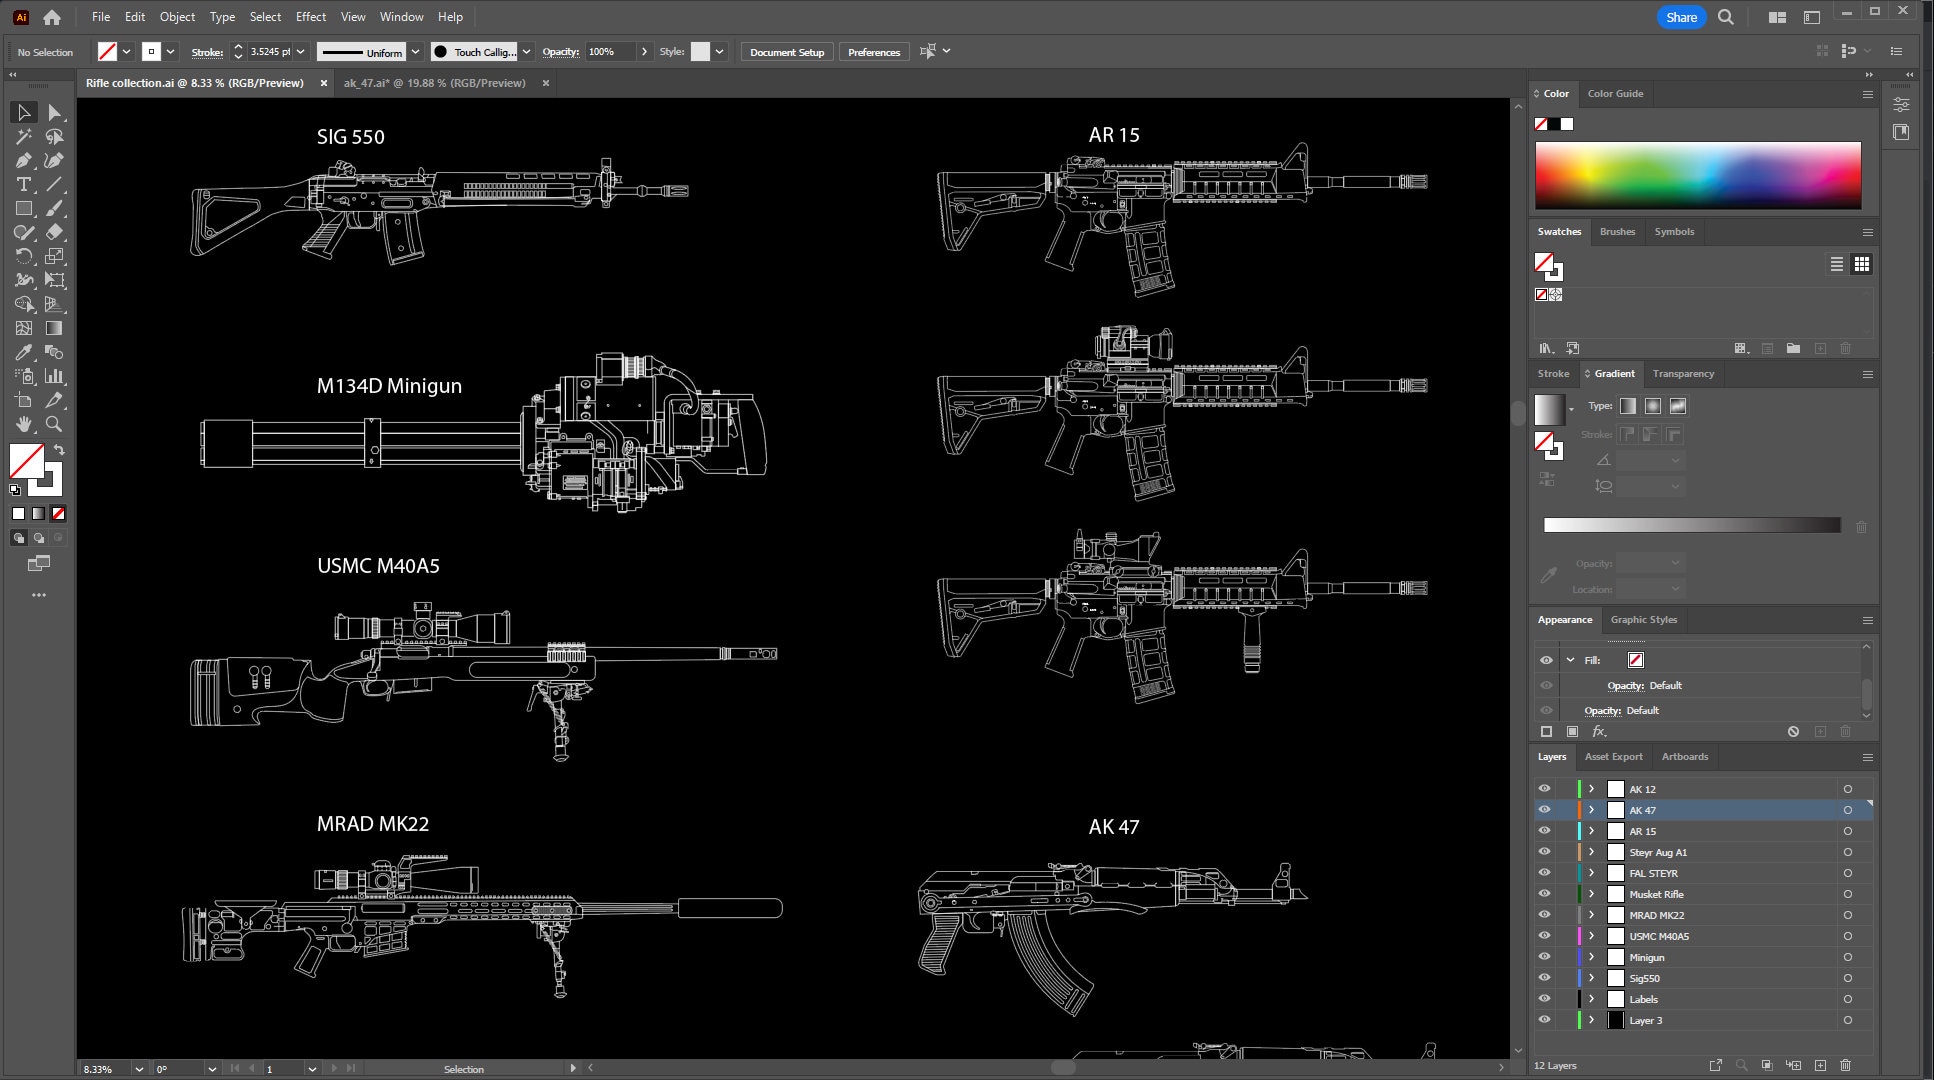Viewport: 1934px width, 1080px height.
Task: Select the Rectangle tool
Action: [24, 208]
